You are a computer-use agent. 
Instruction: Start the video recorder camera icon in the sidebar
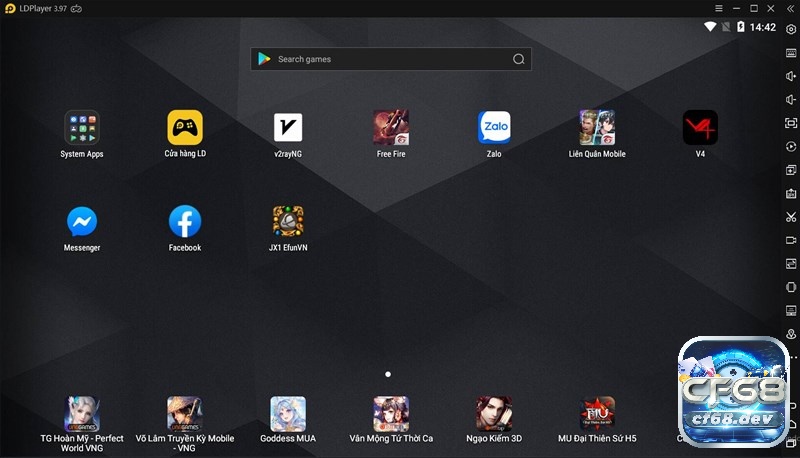(x=791, y=240)
